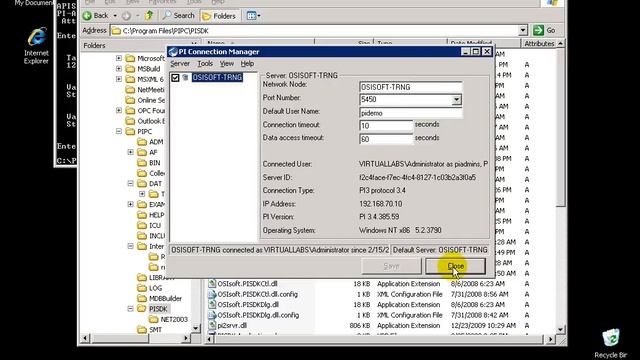Click the folder tree scroll-down arrow

196,329
